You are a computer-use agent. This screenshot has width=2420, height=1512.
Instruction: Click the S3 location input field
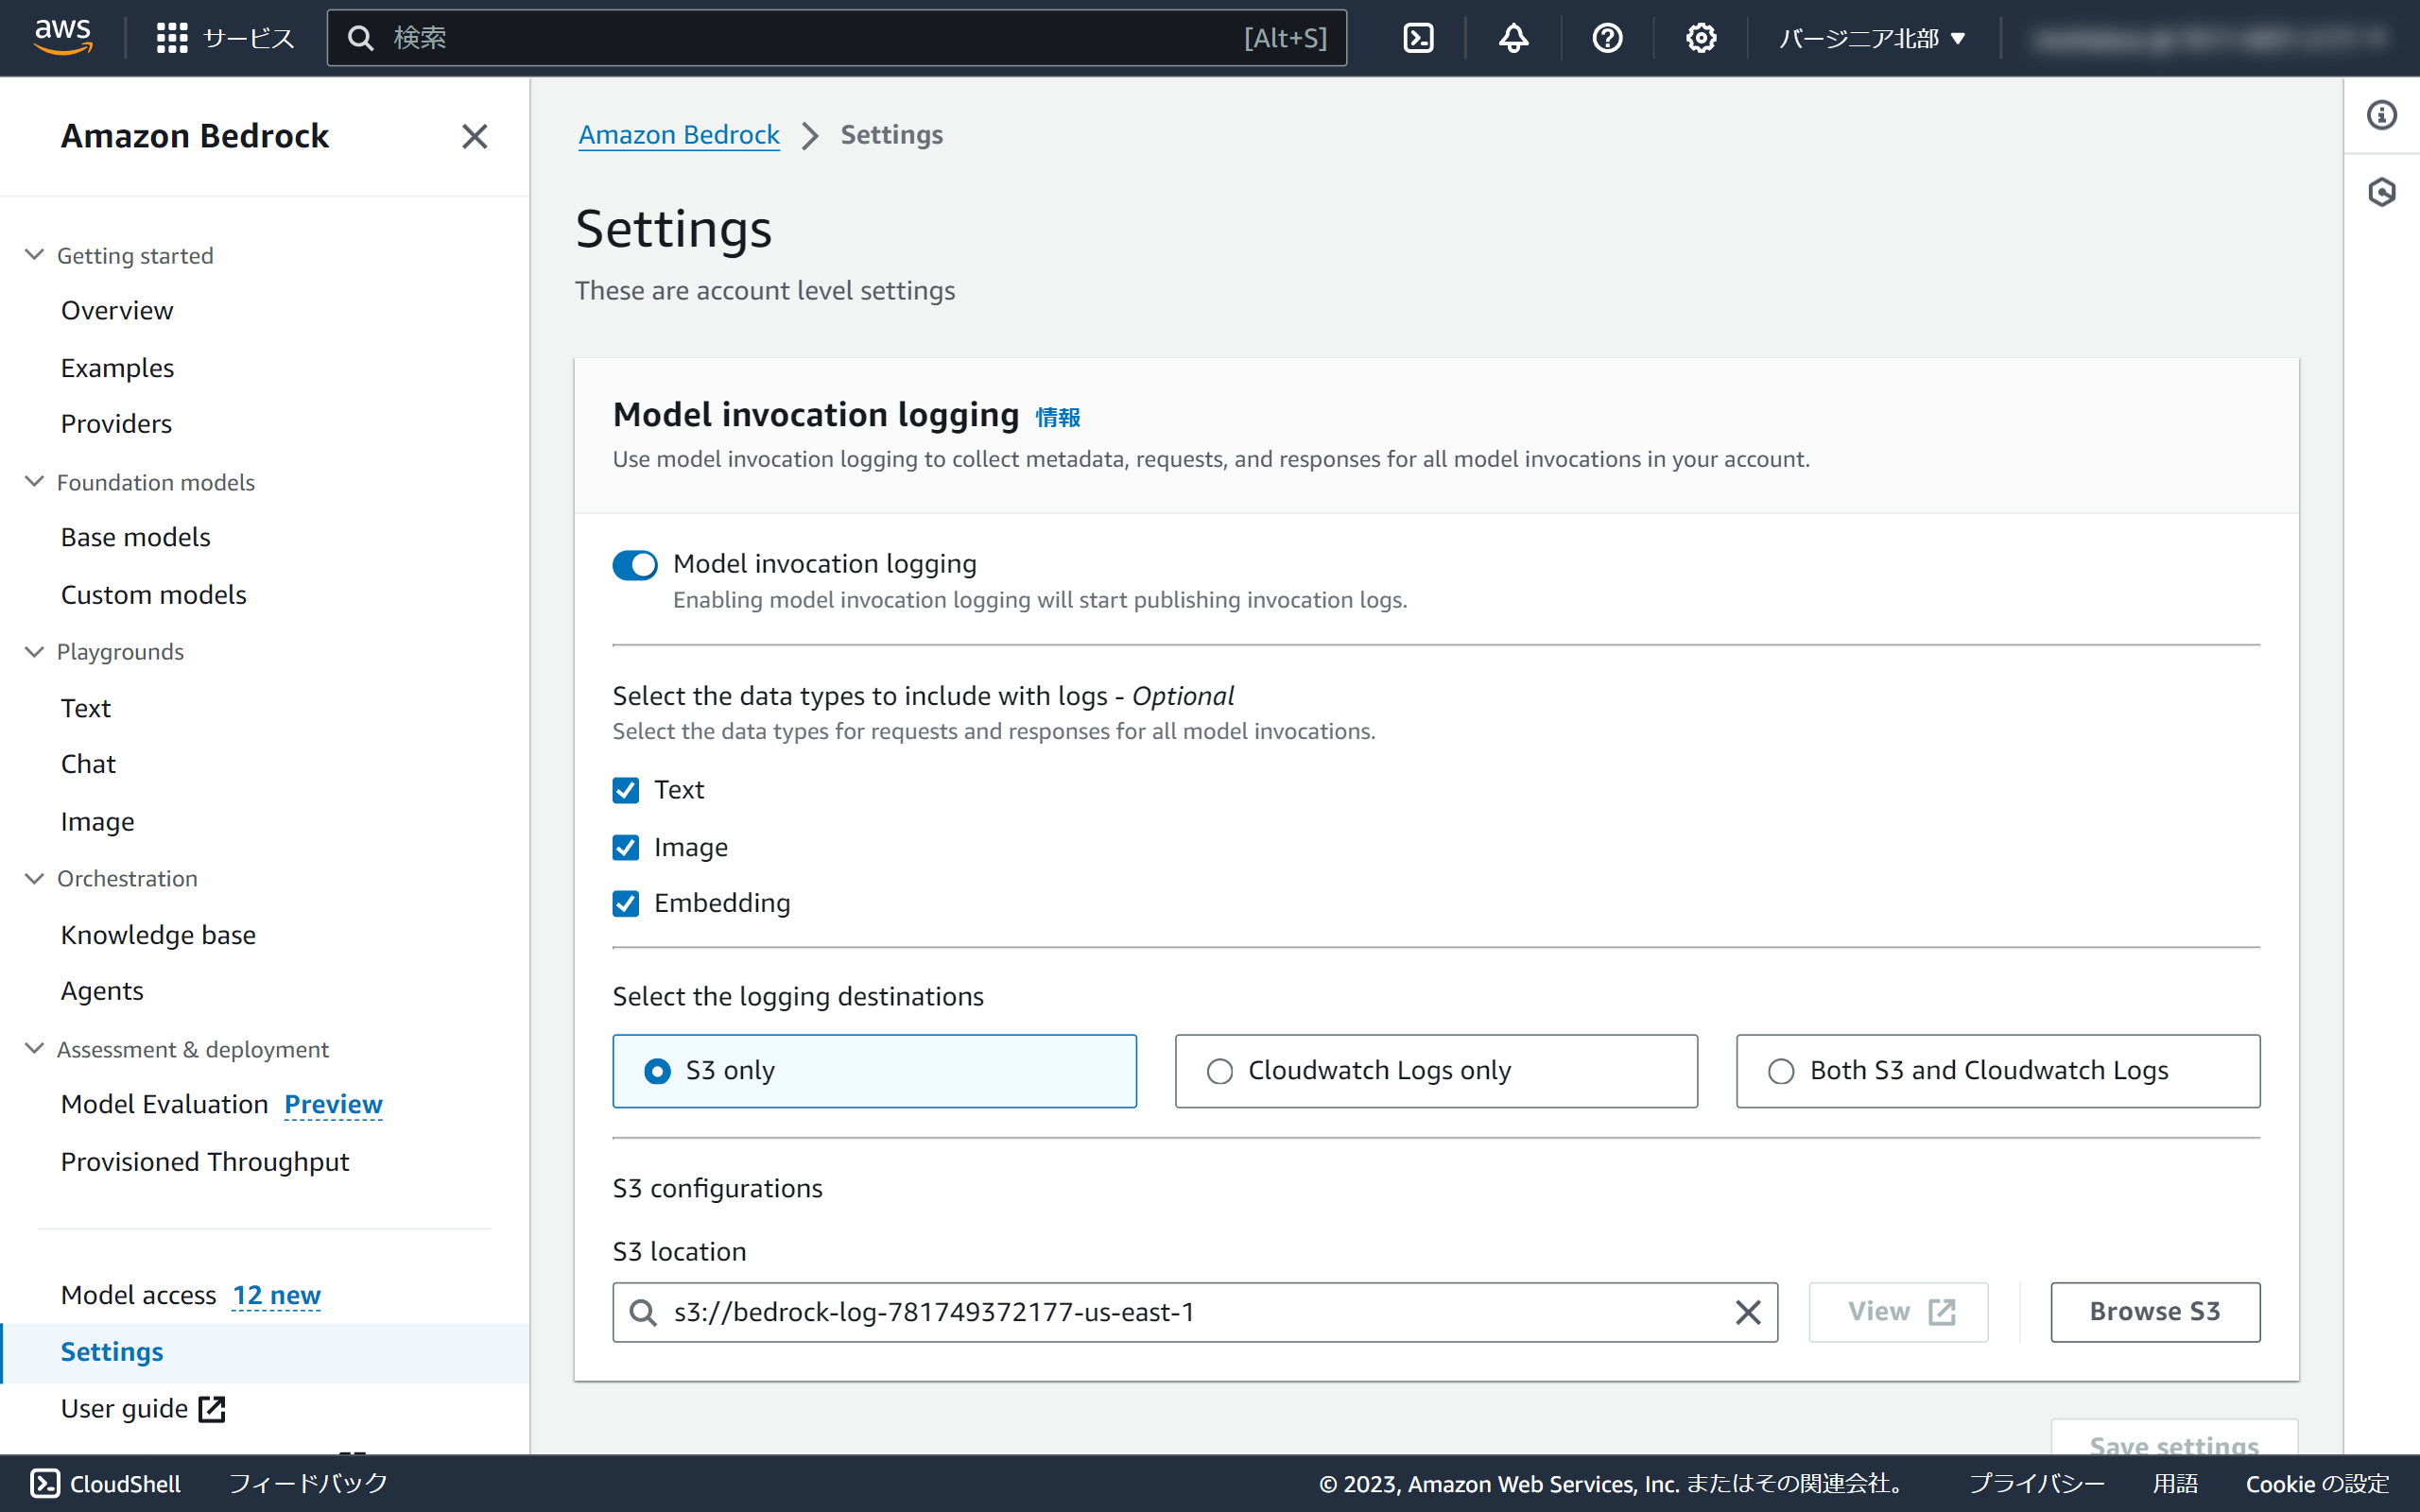click(1190, 1312)
